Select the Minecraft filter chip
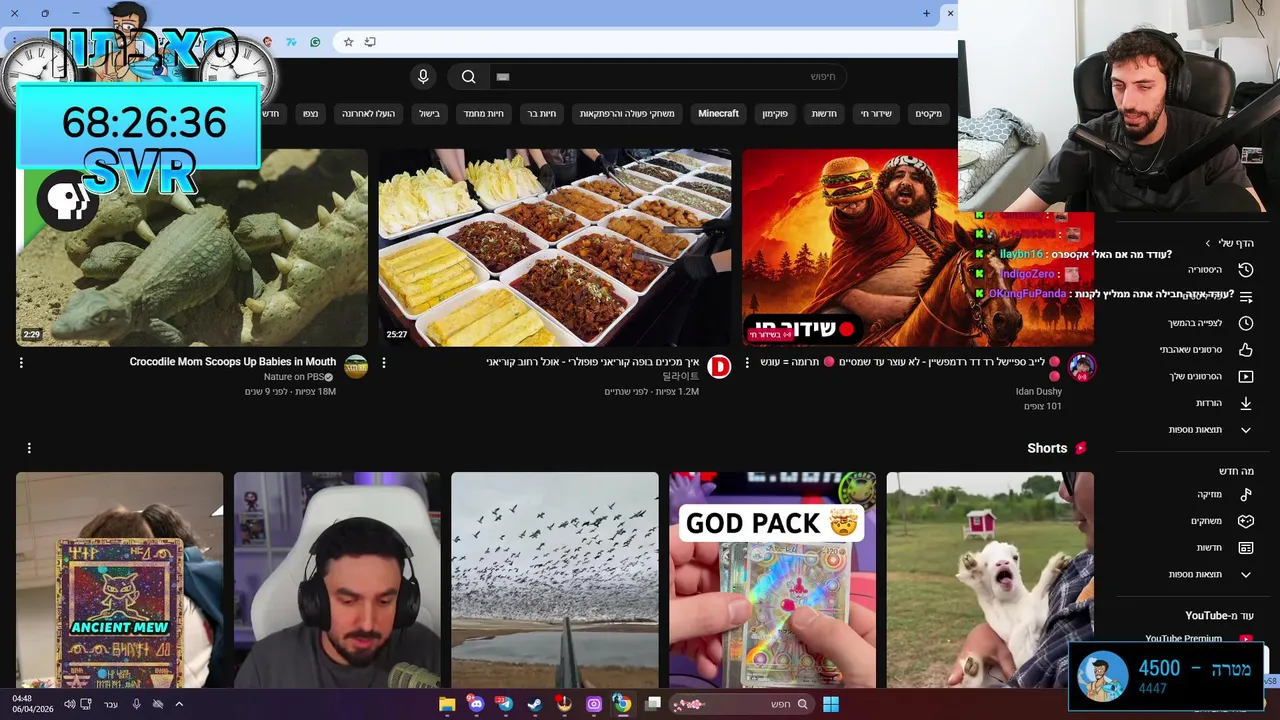1280x720 pixels. tap(718, 114)
